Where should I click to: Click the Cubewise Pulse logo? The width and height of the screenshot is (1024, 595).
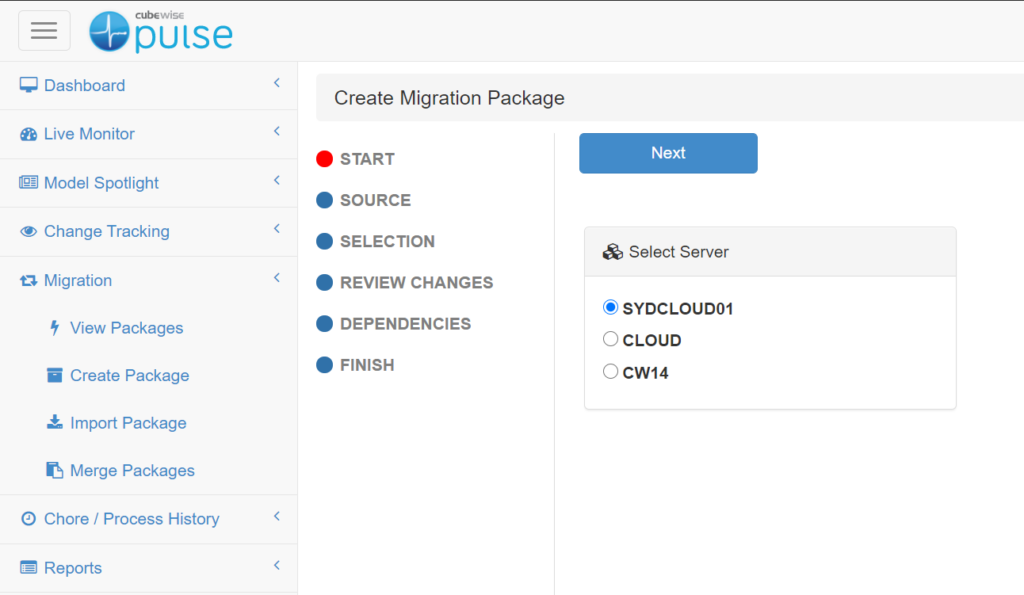point(161,31)
